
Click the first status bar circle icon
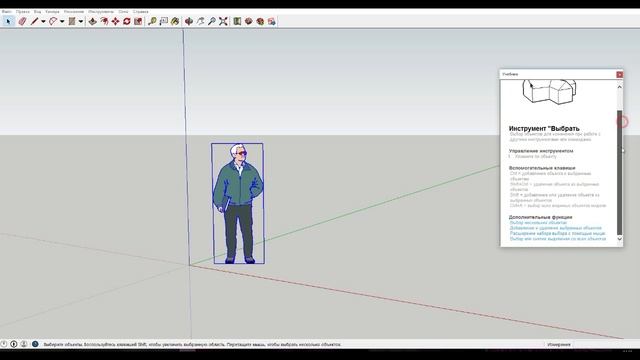pyautogui.click(x=4, y=344)
